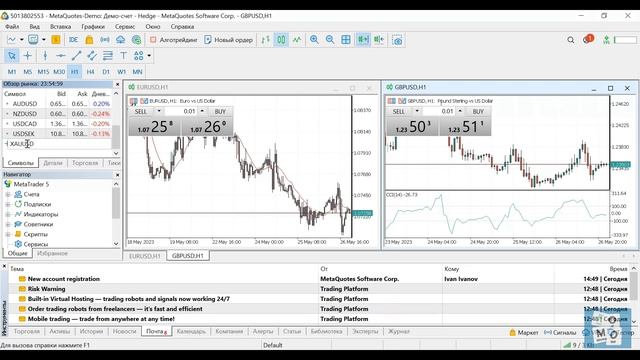Expand the Скрипты tree node
Screen dimensions: 640x360
click(8, 234)
